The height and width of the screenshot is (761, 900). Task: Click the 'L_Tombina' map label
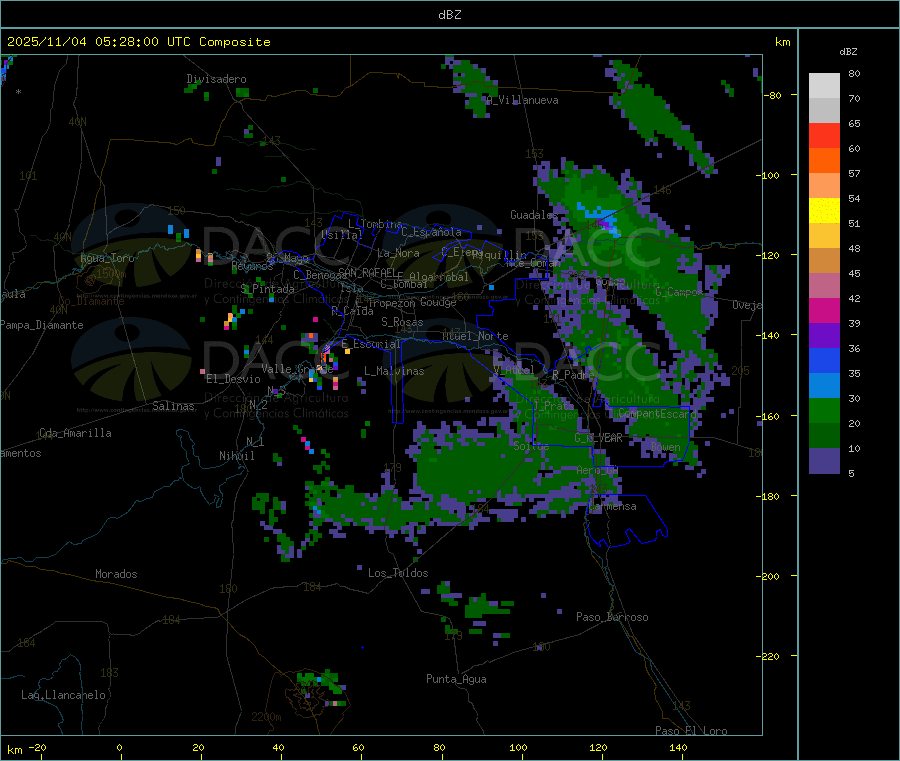375,224
